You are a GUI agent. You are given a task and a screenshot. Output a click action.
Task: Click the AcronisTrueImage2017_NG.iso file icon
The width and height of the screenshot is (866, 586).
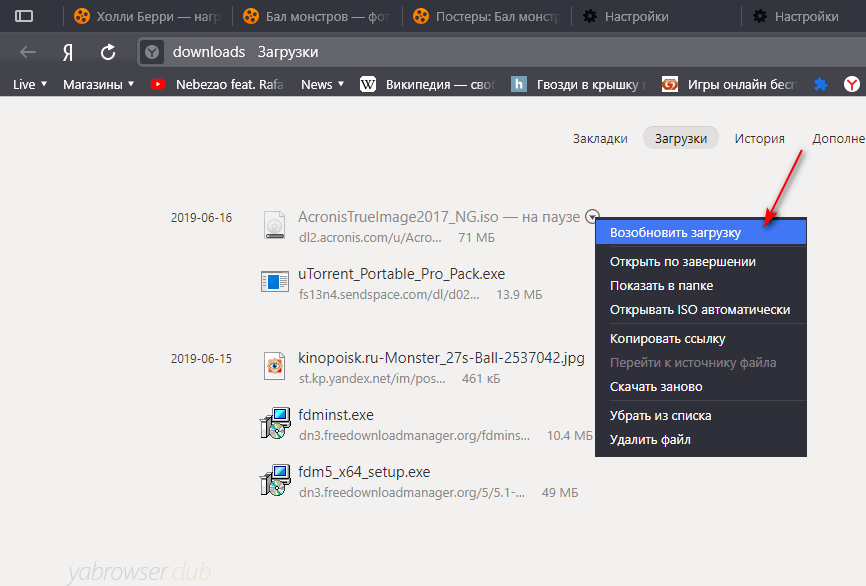coord(274,225)
